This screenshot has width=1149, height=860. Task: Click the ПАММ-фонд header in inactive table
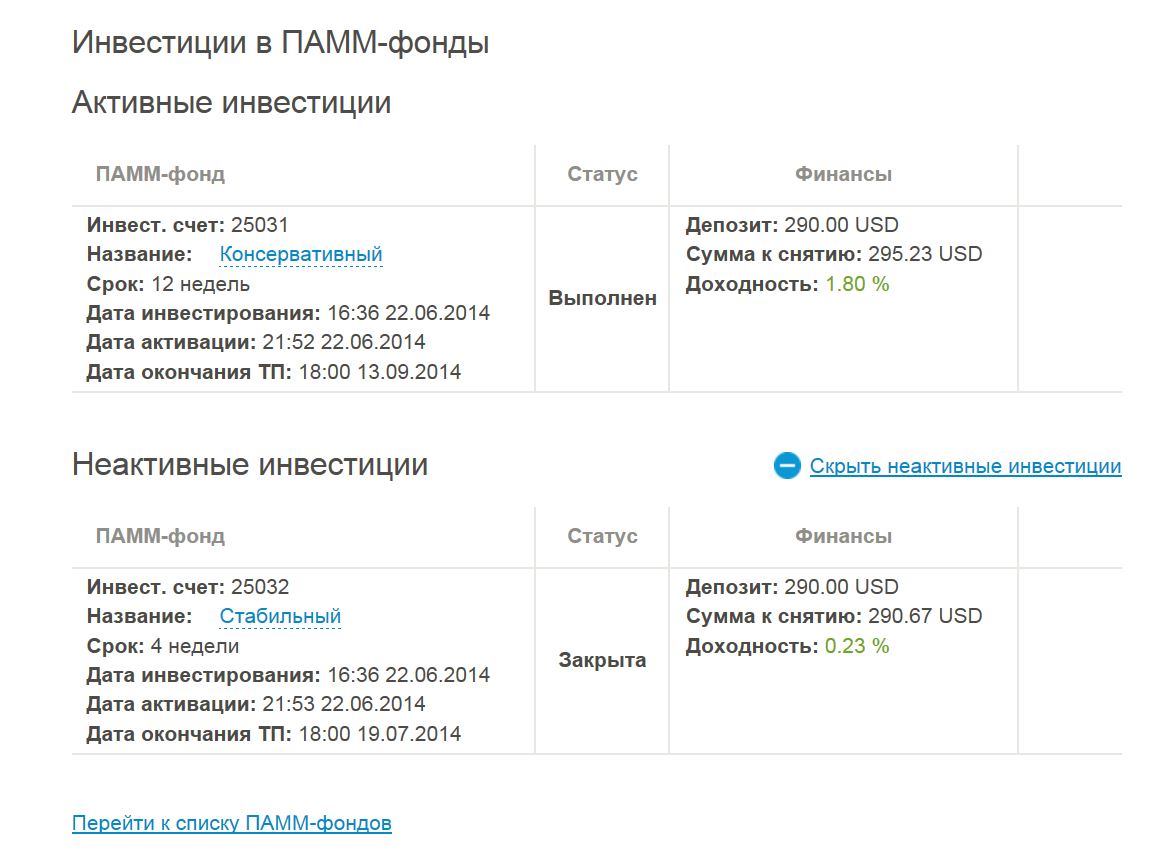[x=160, y=536]
